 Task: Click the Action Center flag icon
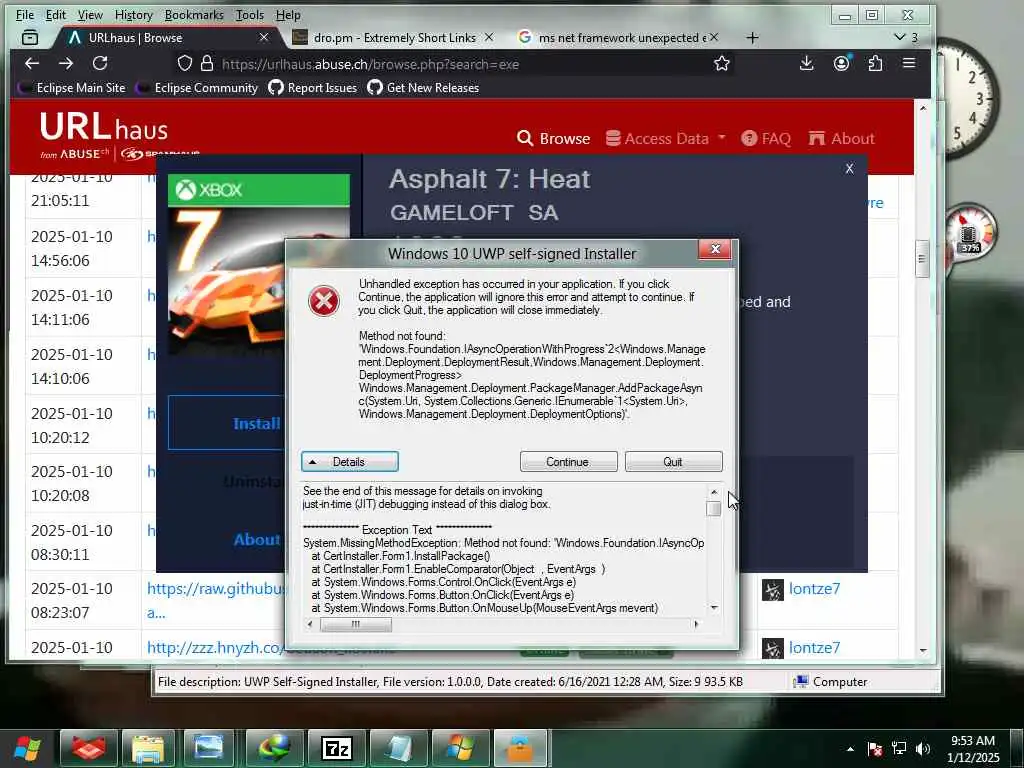875,748
